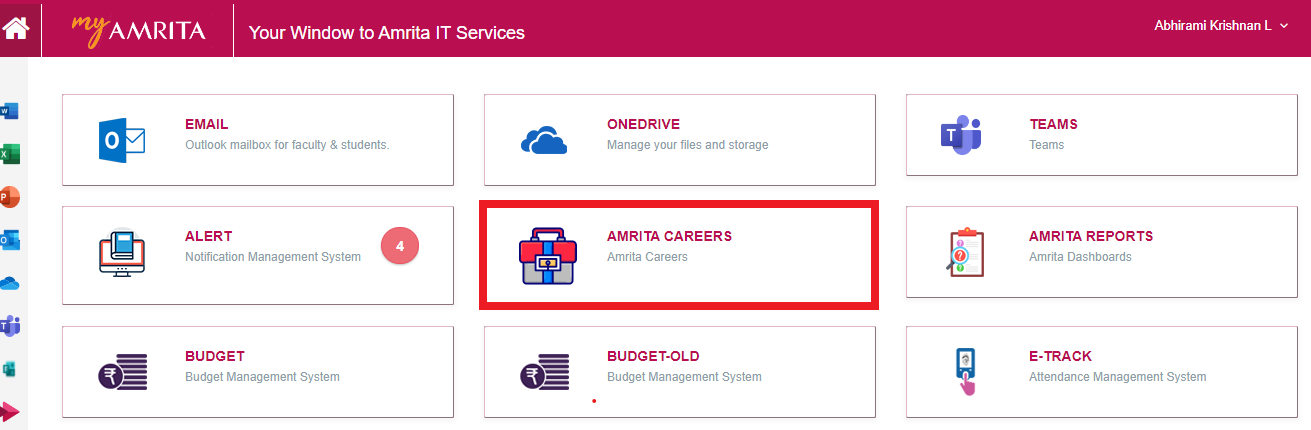Open the EMAIL tile link
The width and height of the screenshot is (1311, 430).
(206, 125)
